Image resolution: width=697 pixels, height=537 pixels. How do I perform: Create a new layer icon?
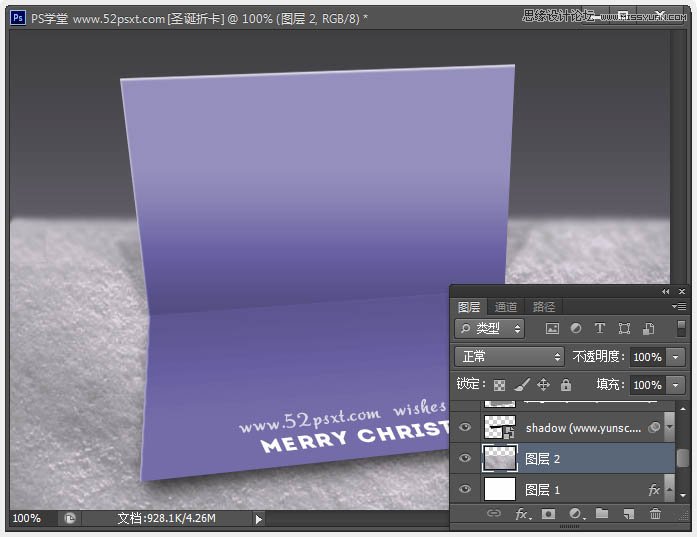(x=629, y=514)
